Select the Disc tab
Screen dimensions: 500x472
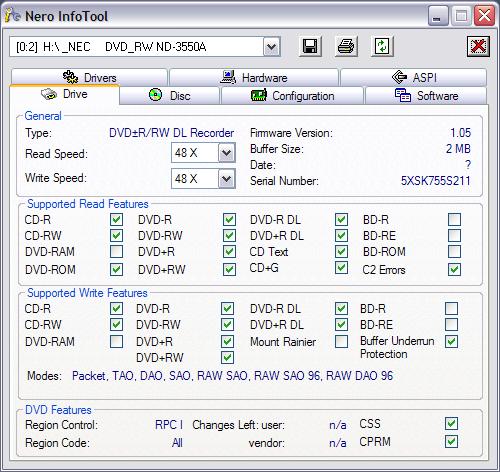coord(170,96)
